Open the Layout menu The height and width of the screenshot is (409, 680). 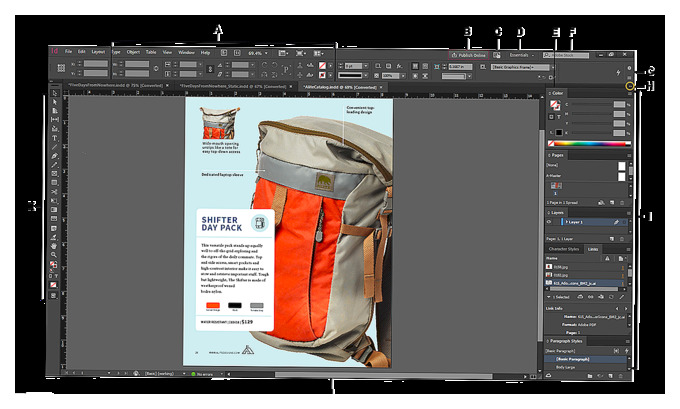[98, 52]
